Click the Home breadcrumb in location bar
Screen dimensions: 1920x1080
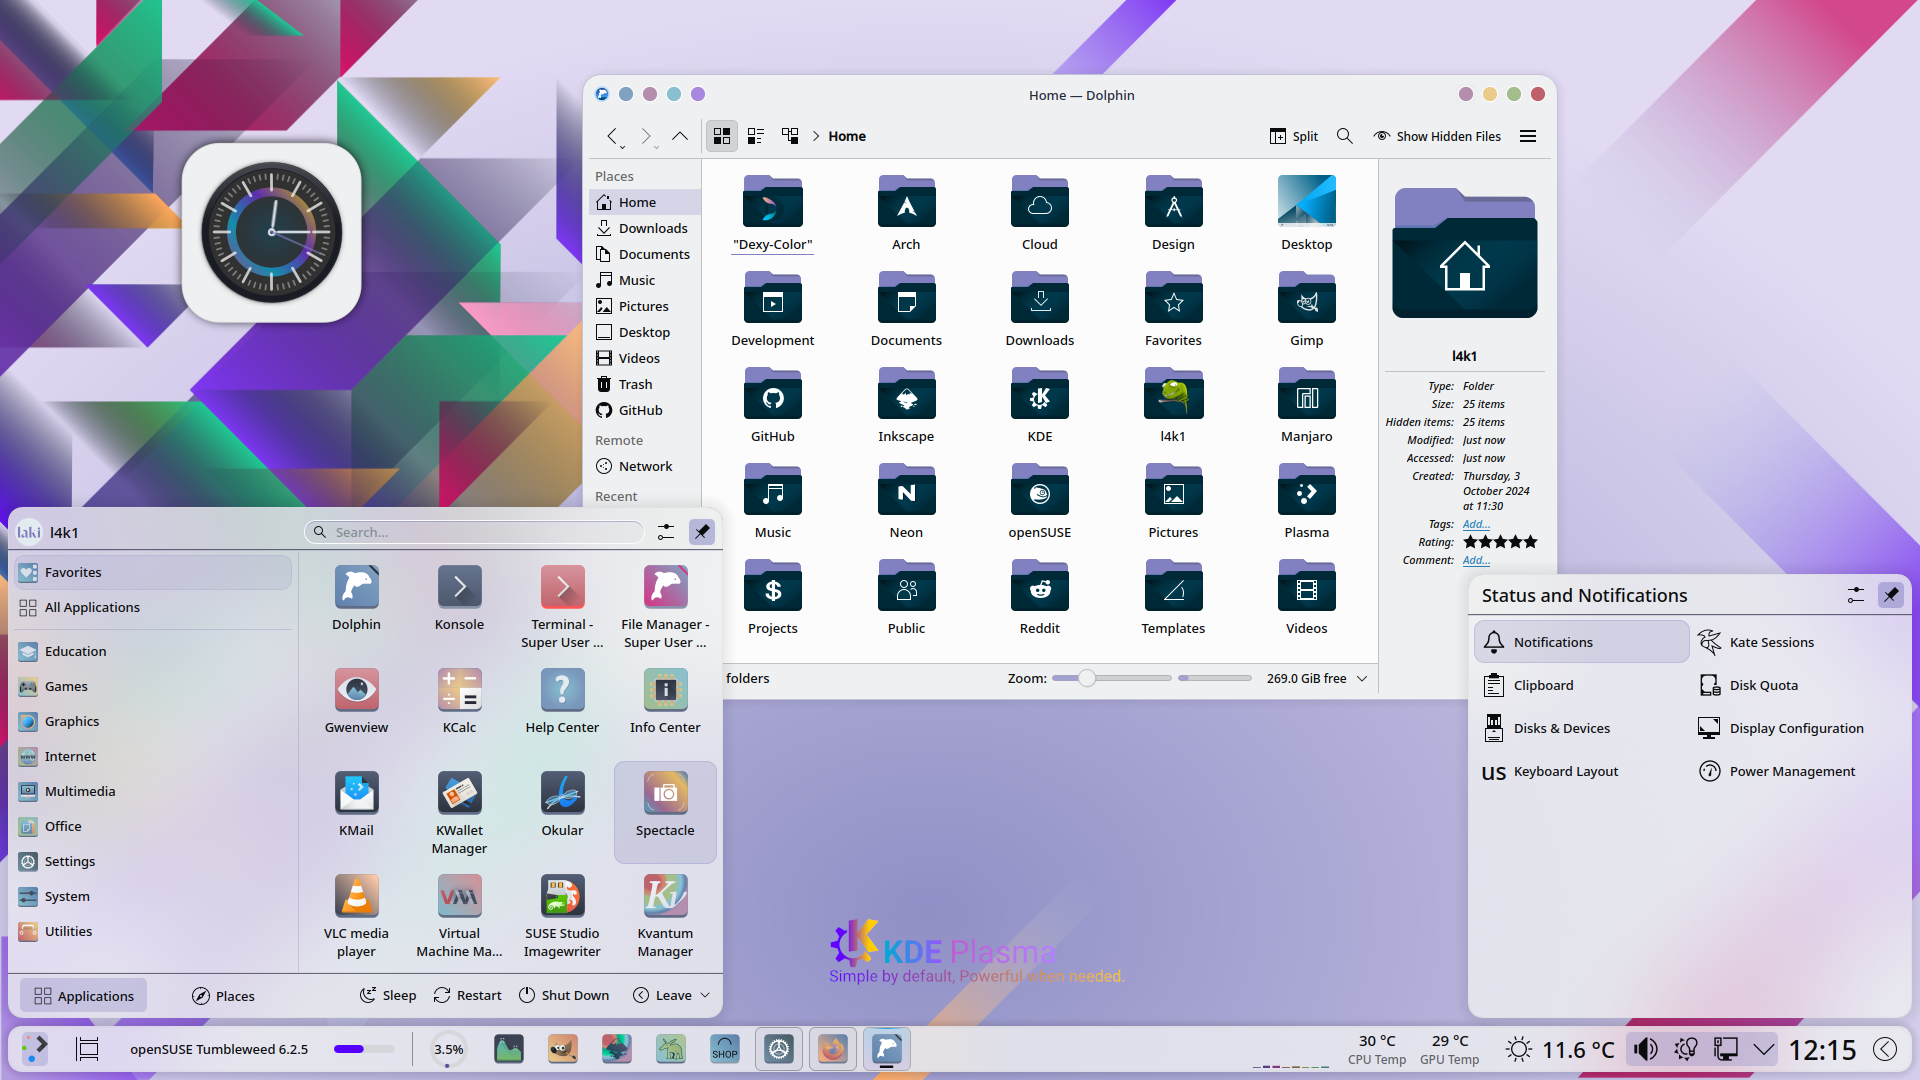[x=846, y=136]
